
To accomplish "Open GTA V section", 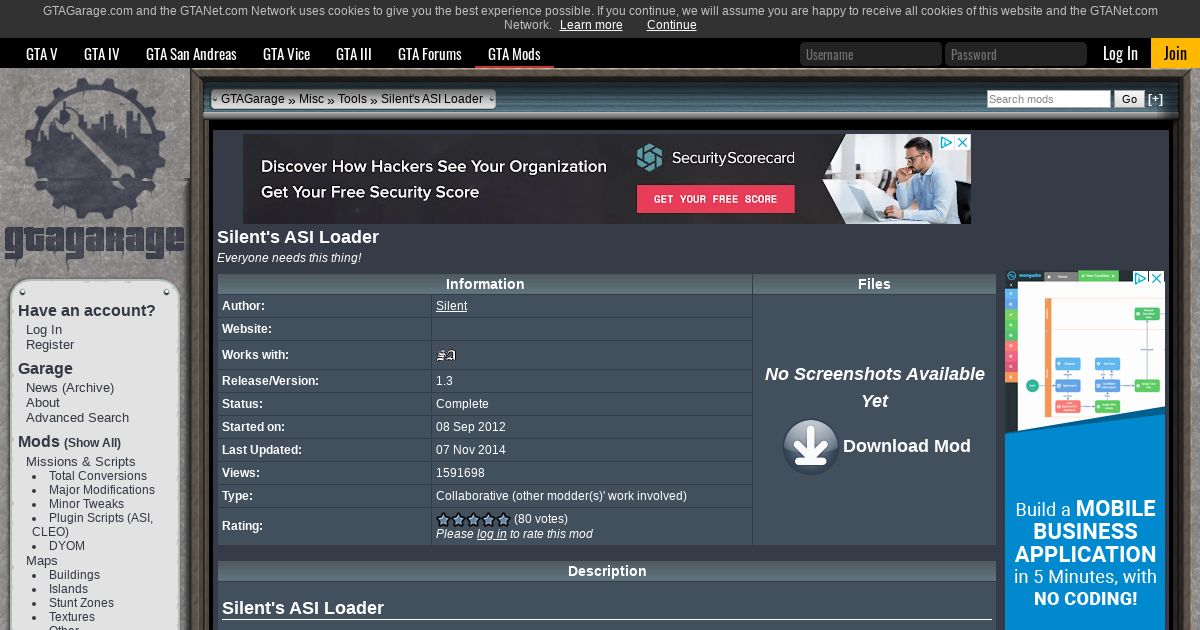I will 42,54.
